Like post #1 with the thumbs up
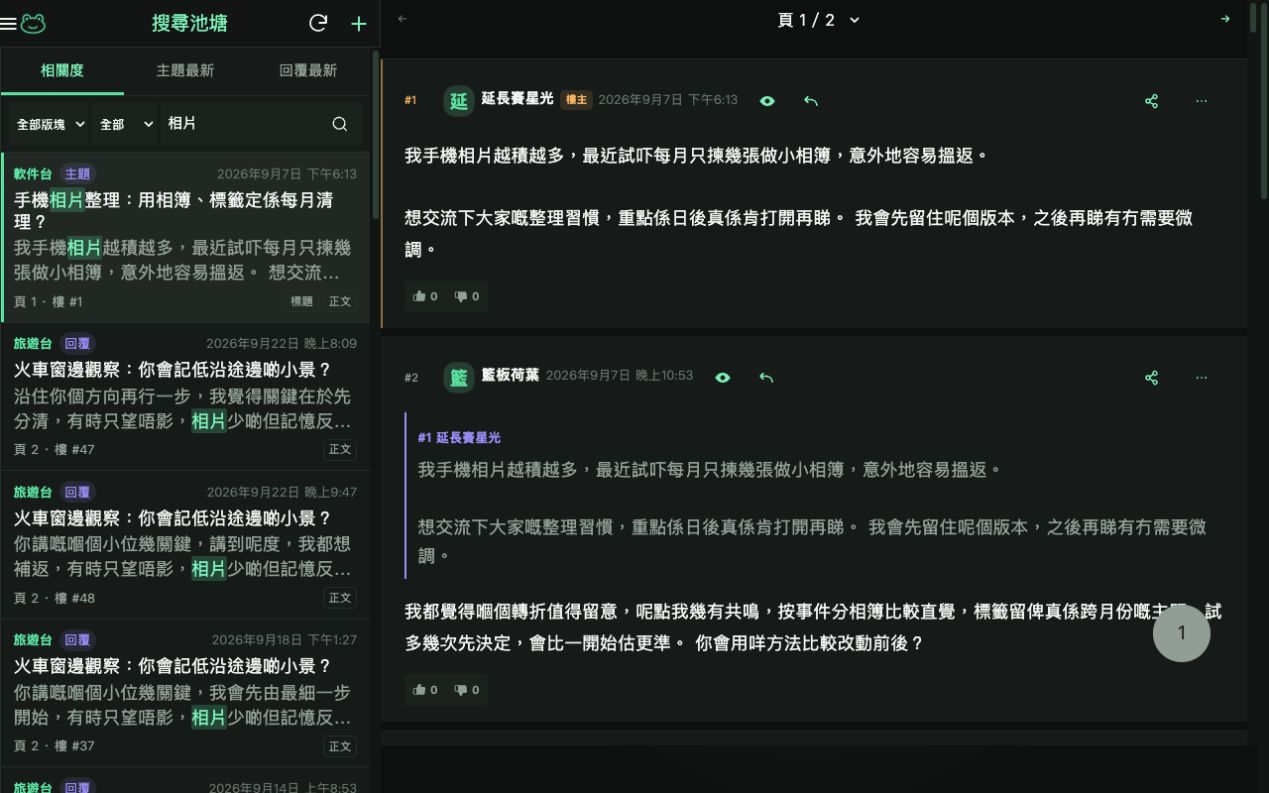 pyautogui.click(x=425, y=296)
